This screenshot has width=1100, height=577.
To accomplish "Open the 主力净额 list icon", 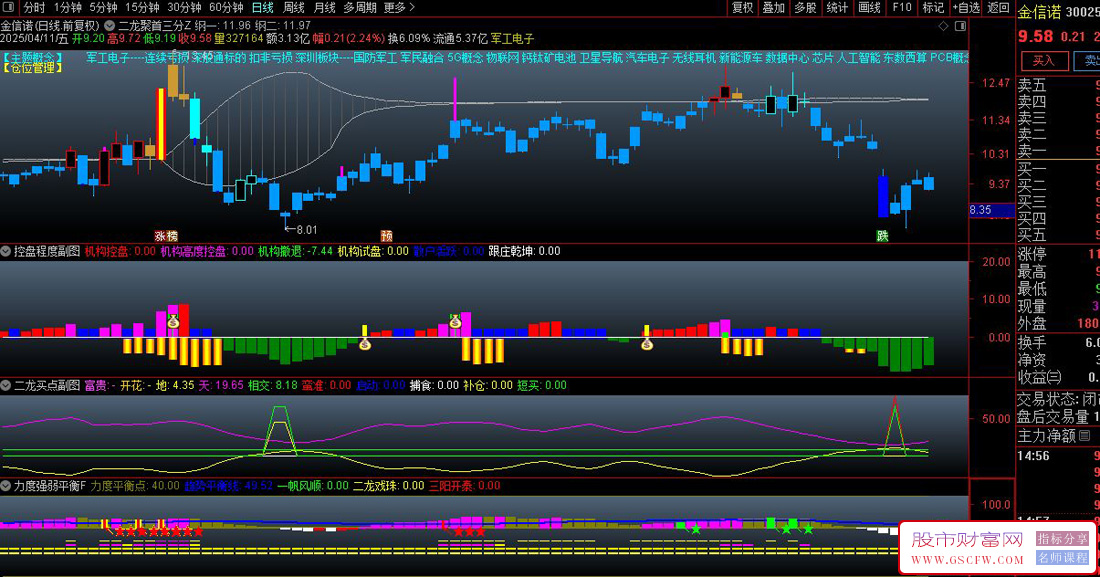I will (x=1085, y=436).
